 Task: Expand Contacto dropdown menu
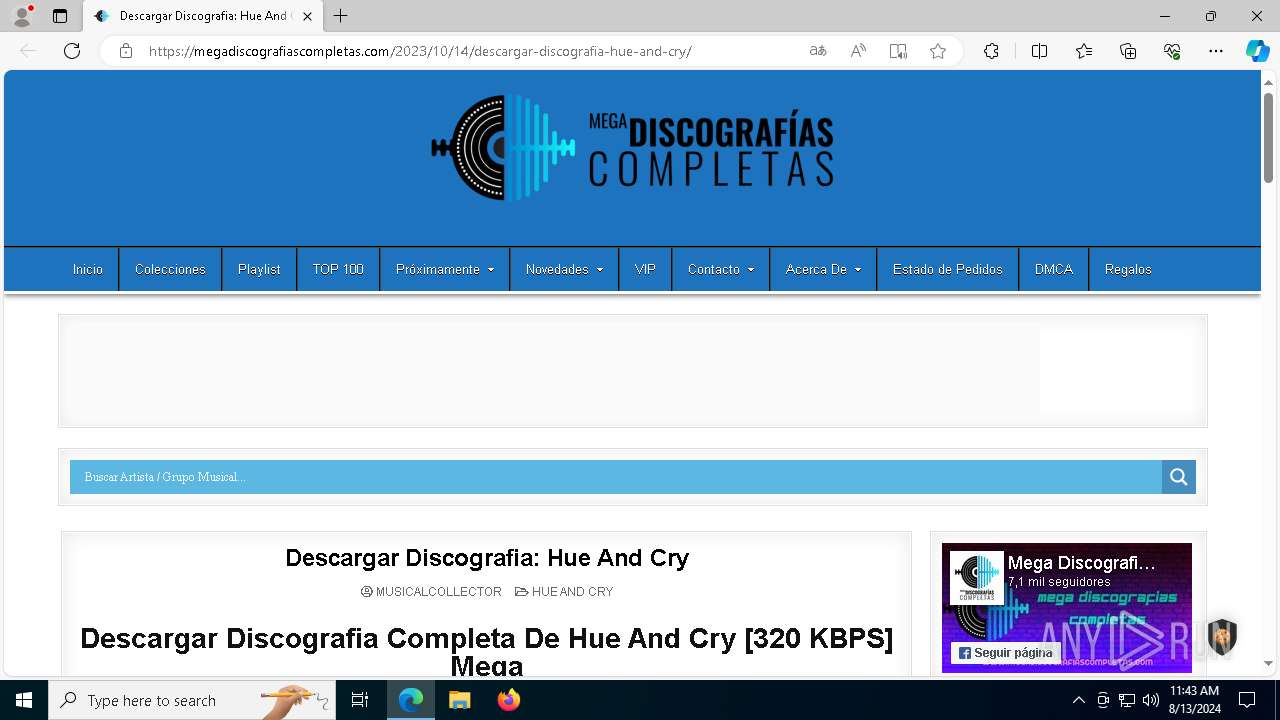pyautogui.click(x=721, y=269)
